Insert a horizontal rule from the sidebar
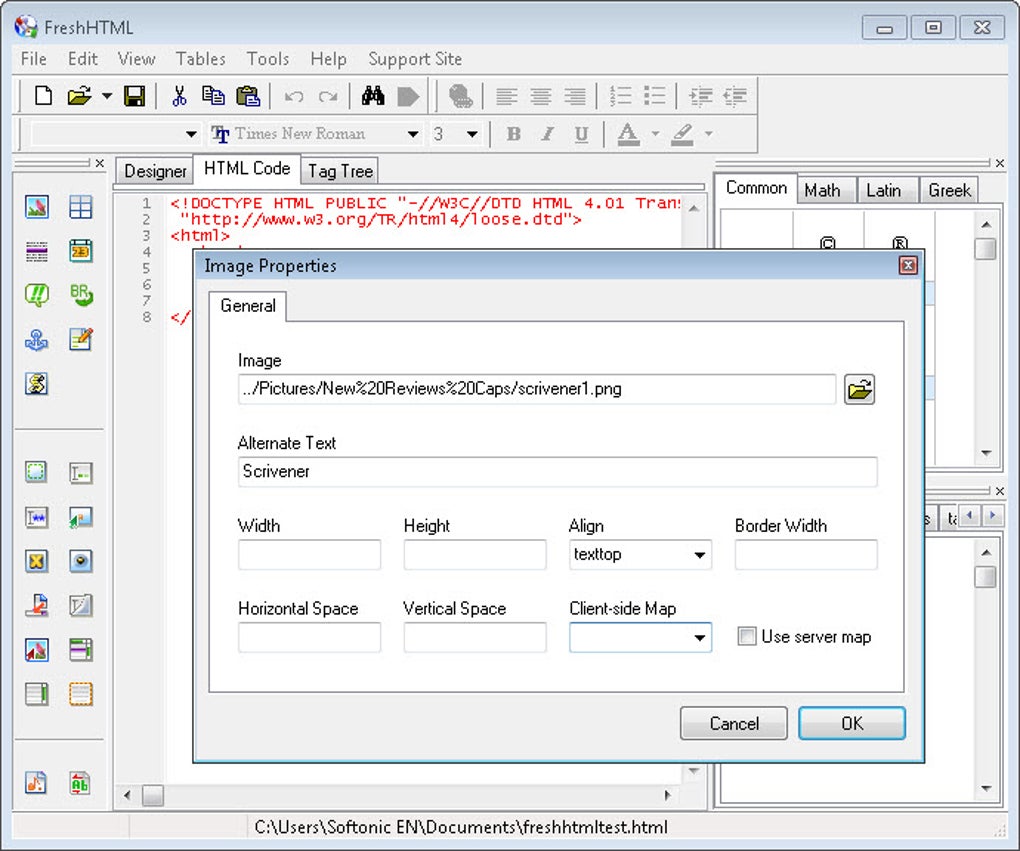 (36, 251)
